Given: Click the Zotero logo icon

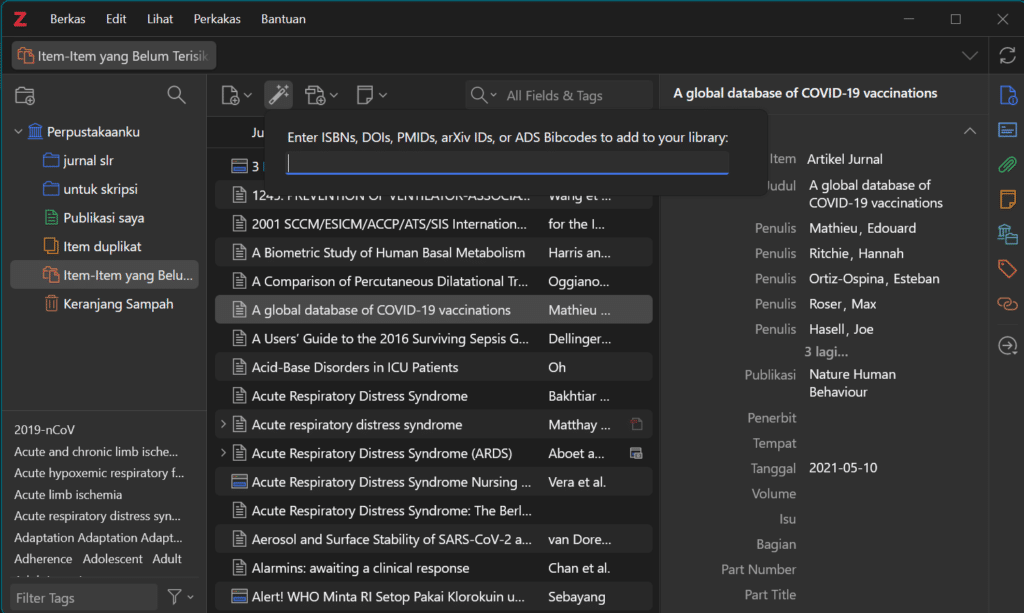Looking at the screenshot, I should coord(20,19).
